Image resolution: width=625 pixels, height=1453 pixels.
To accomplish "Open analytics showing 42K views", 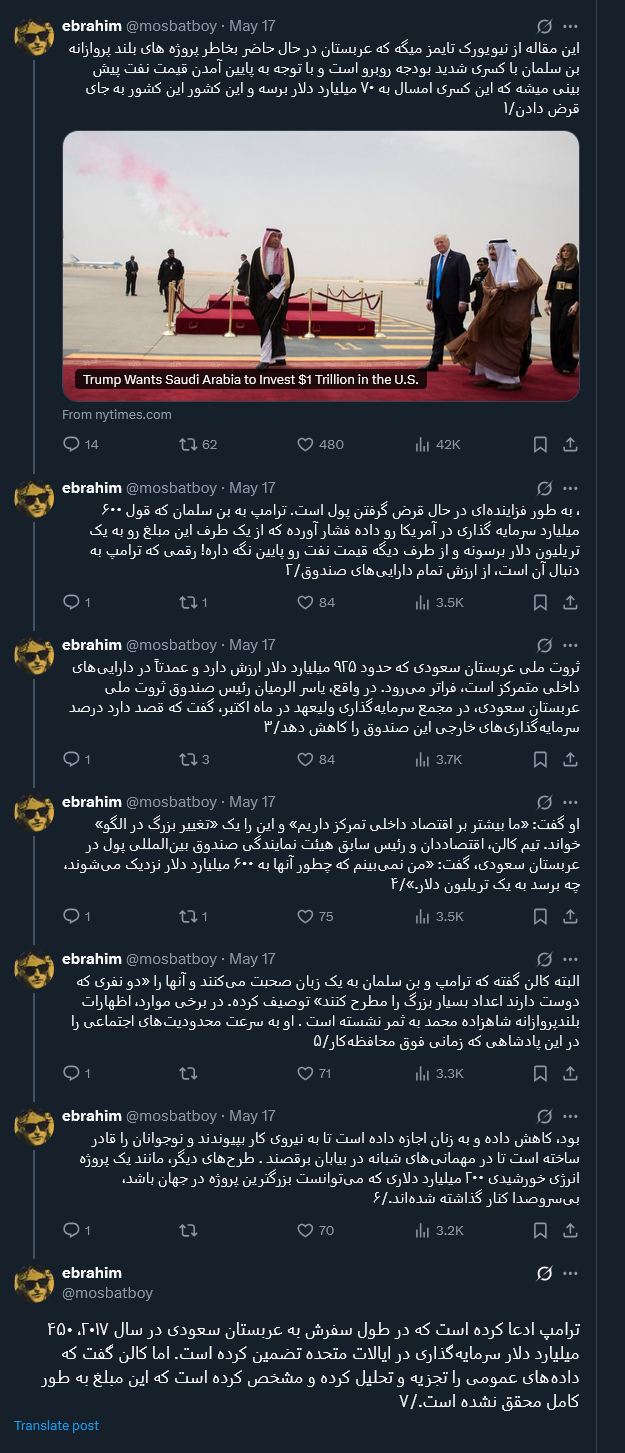I will click(421, 444).
